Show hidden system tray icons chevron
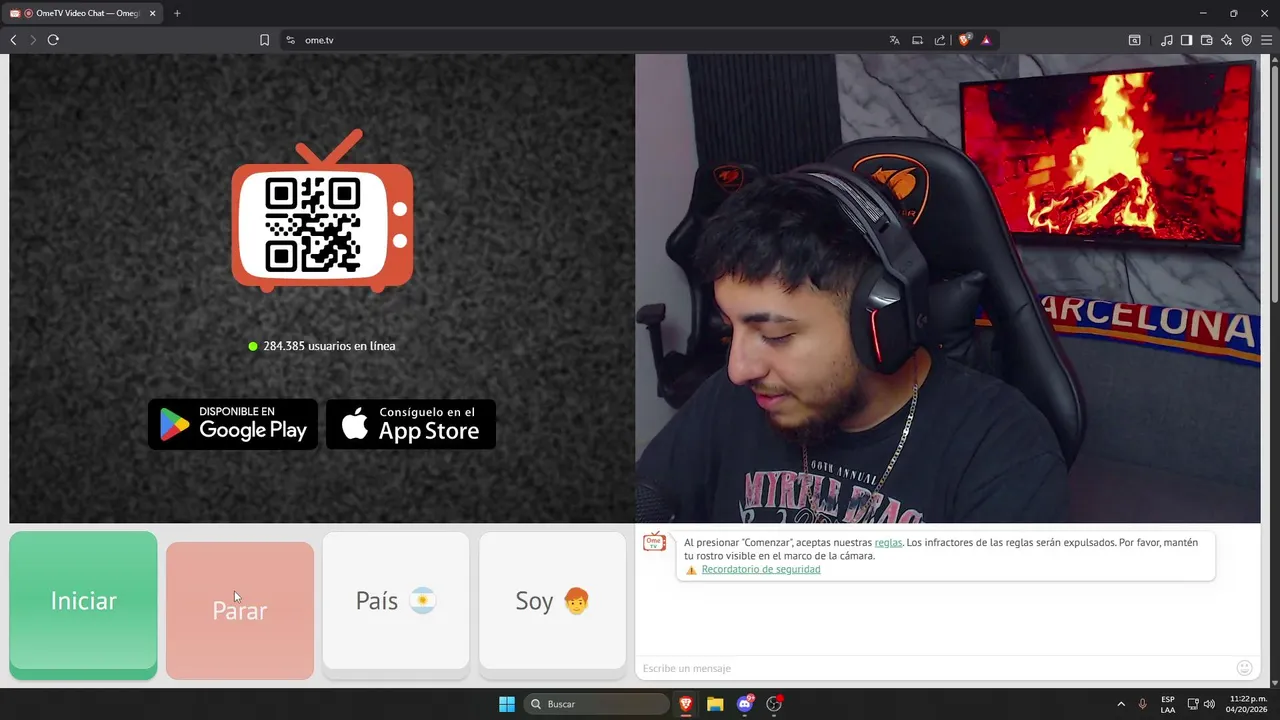 tap(1121, 704)
